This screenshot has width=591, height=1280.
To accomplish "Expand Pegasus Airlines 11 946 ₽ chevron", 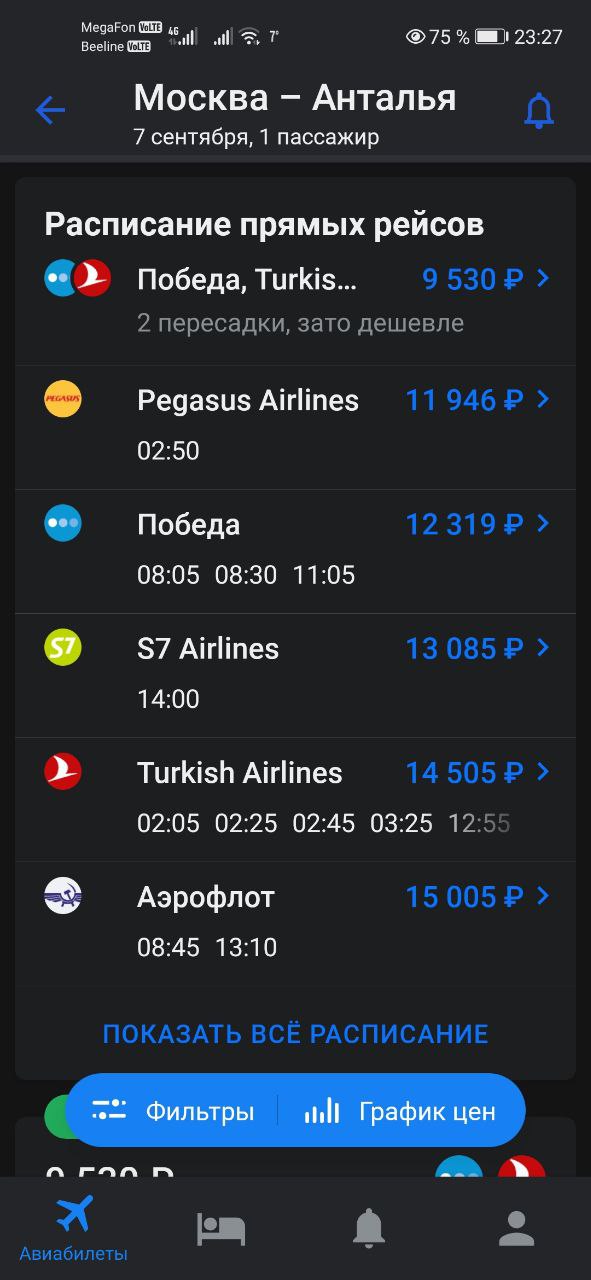I will 543,399.
